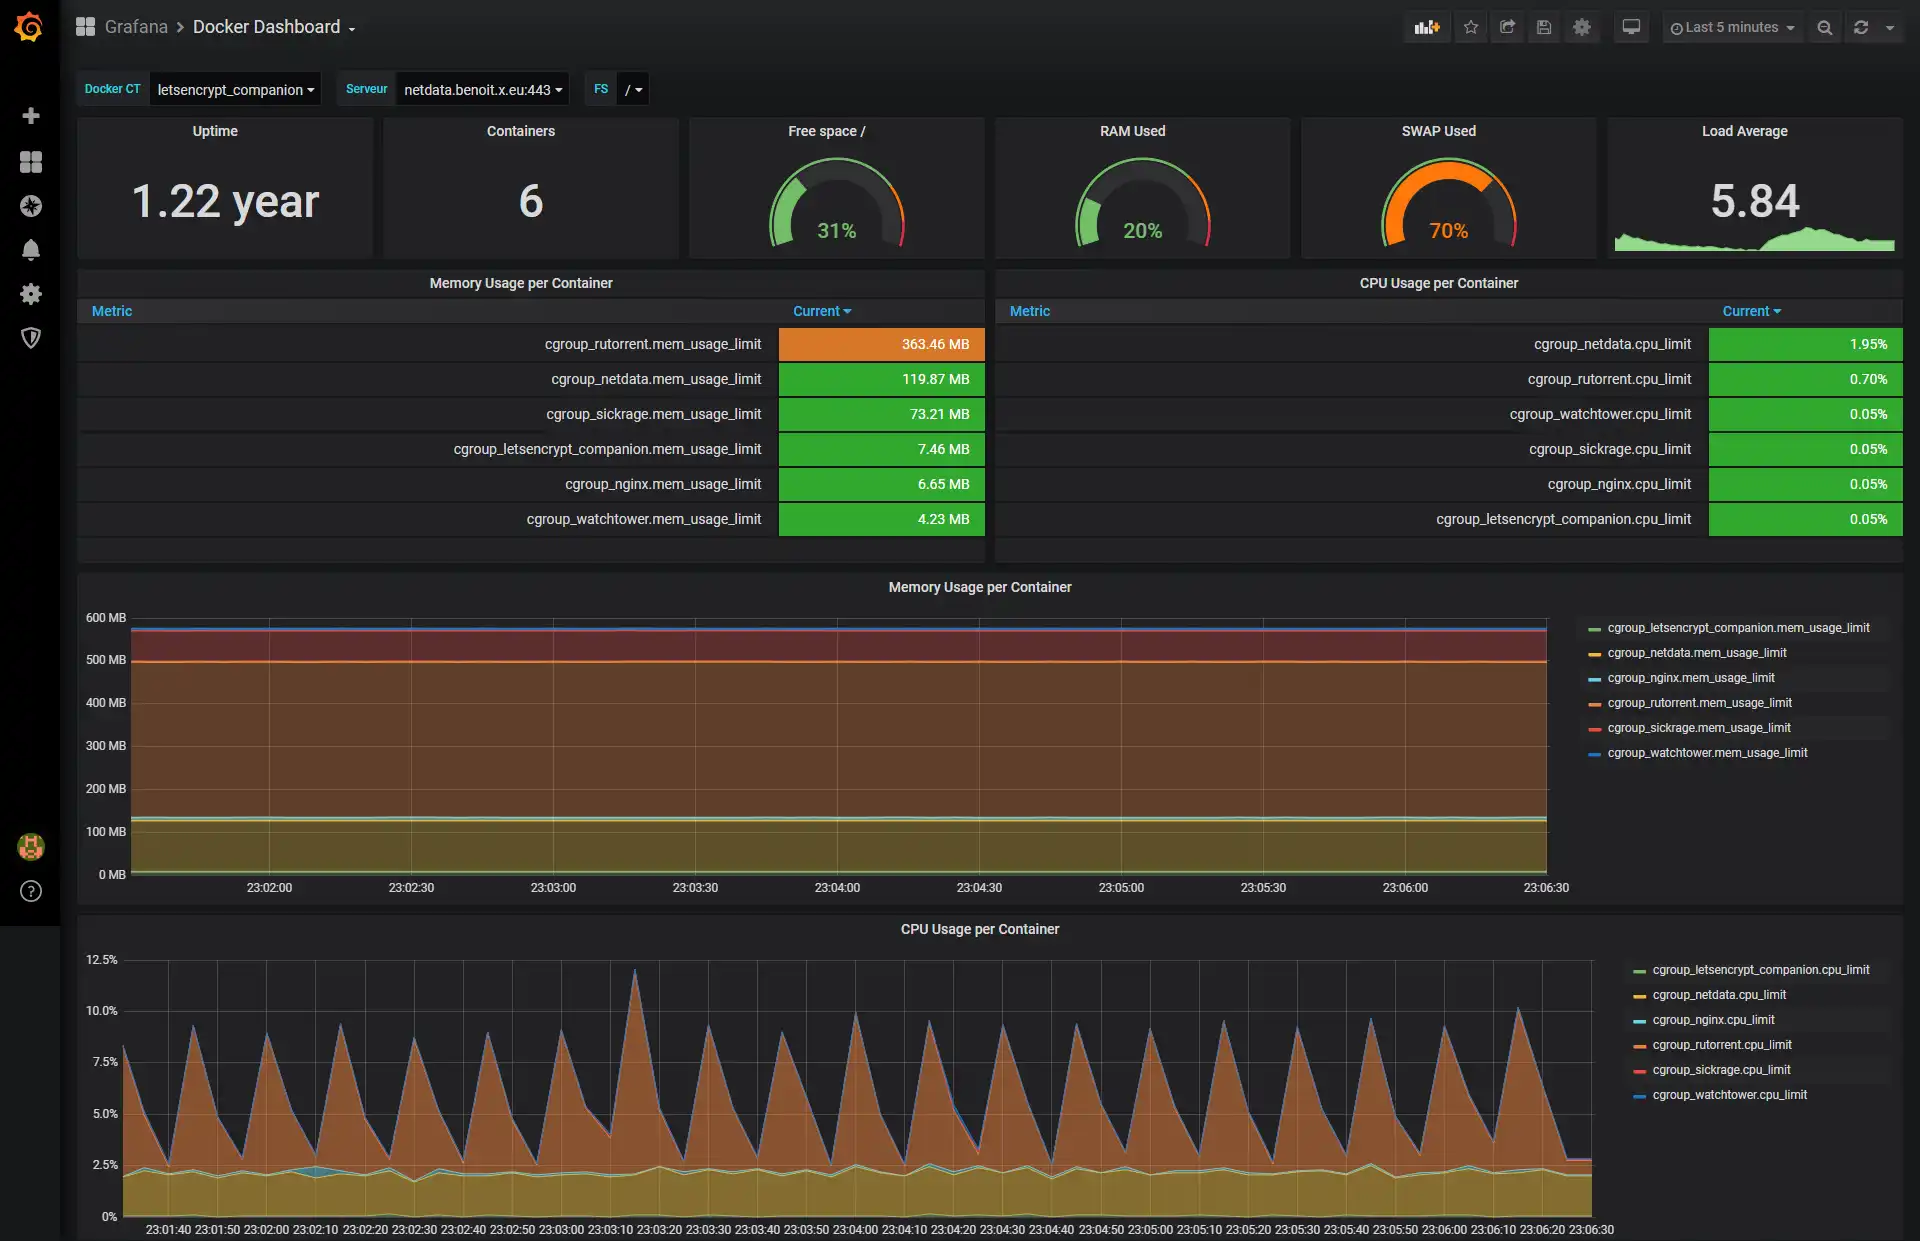
Task: Mark this dashboard as favorite
Action: pos(1470,27)
